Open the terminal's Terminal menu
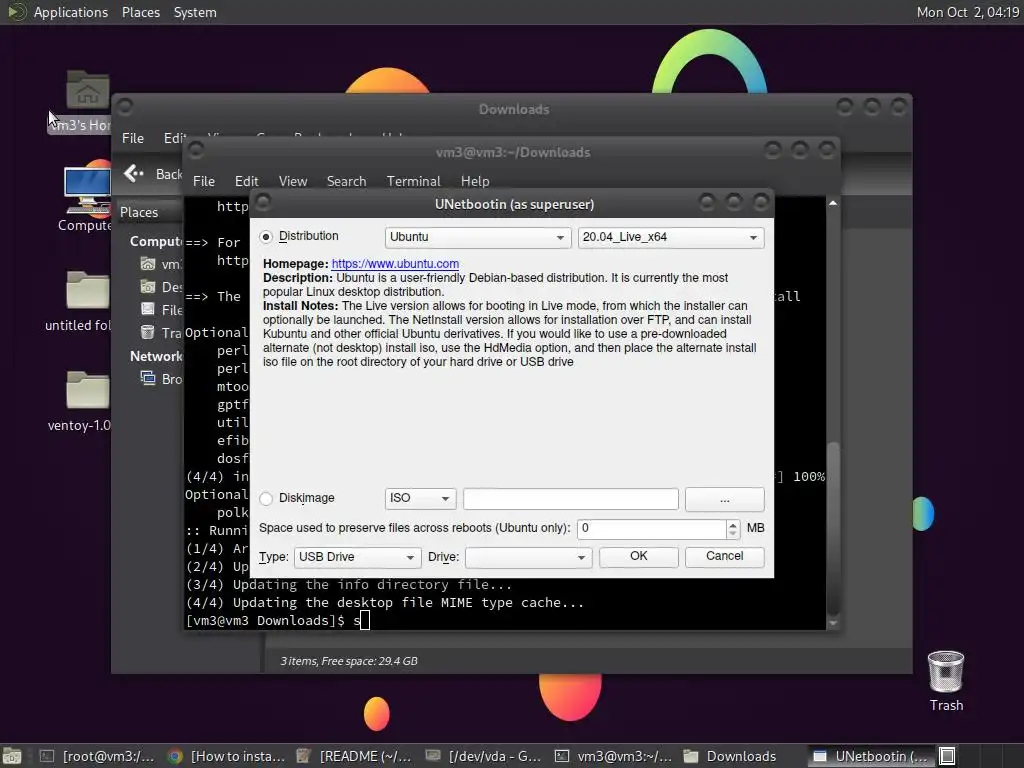The height and width of the screenshot is (768, 1024). pyautogui.click(x=413, y=182)
